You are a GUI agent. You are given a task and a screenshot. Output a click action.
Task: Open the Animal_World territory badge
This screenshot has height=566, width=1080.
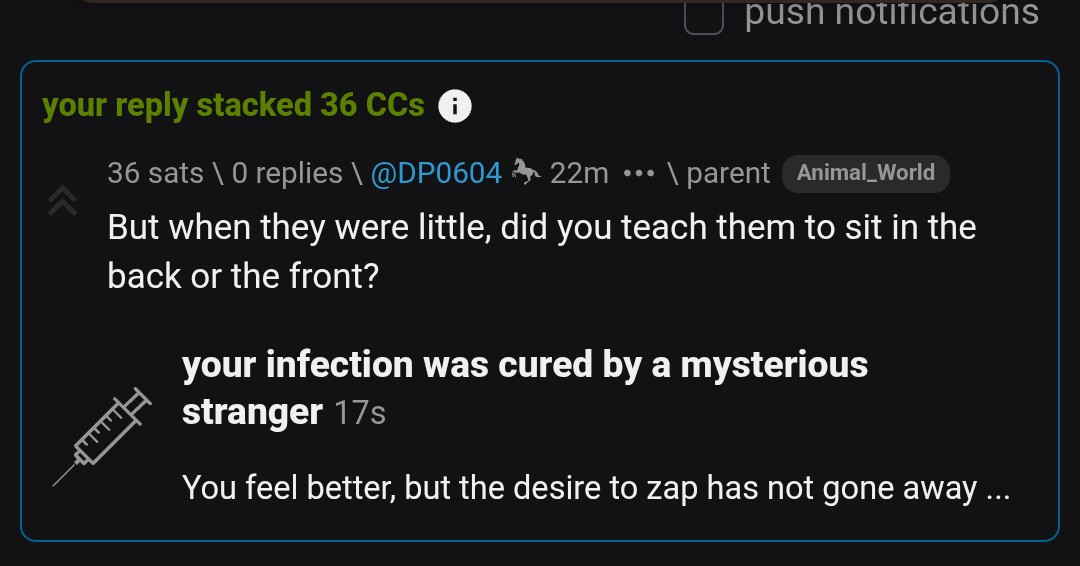[865, 172]
